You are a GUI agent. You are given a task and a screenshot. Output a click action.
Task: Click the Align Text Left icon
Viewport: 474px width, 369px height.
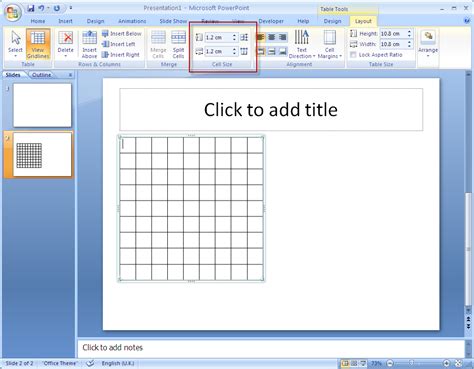point(261,37)
